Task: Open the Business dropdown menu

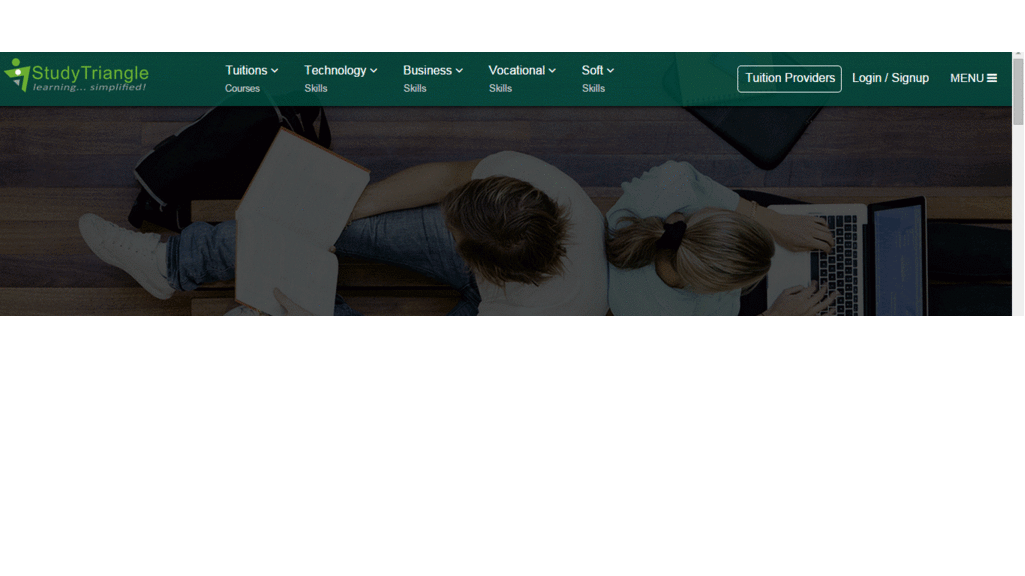Action: click(x=427, y=71)
